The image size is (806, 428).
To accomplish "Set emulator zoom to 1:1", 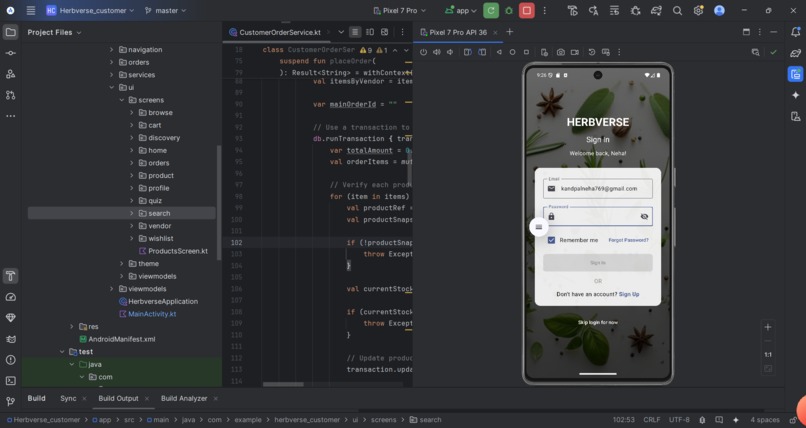I will [x=767, y=355].
